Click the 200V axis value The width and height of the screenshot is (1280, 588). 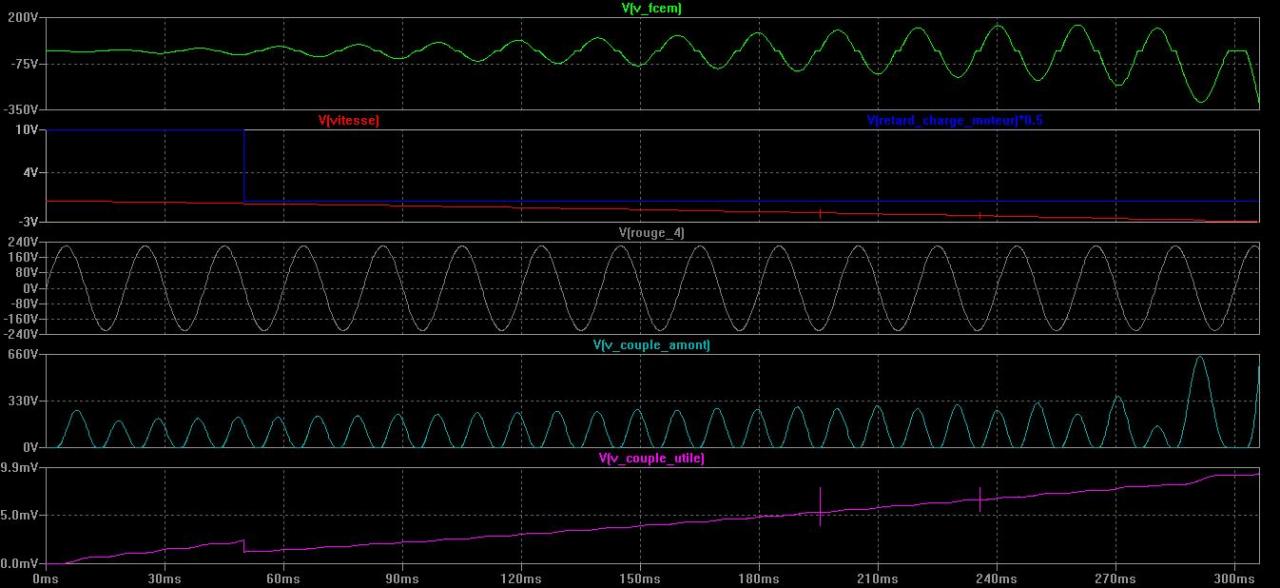point(23,19)
